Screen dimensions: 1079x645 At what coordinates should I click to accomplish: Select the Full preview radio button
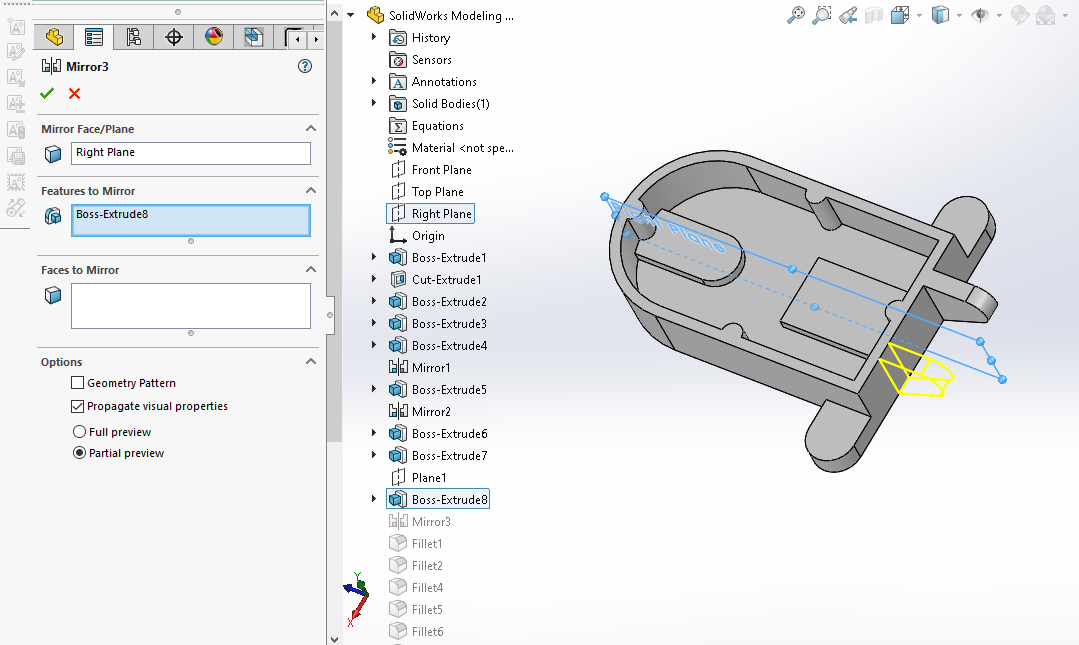(x=80, y=432)
